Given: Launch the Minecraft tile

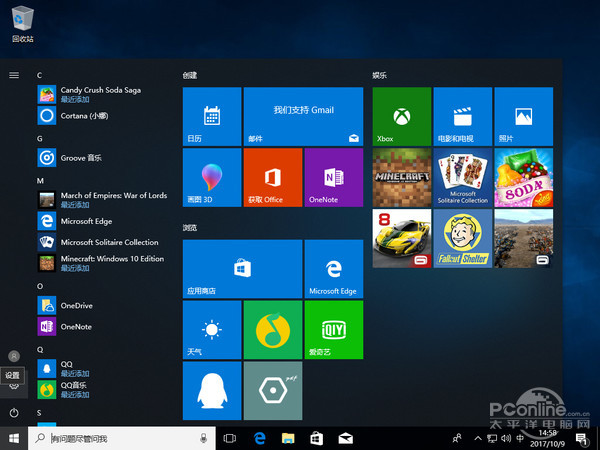Looking at the screenshot, I should coord(402,178).
